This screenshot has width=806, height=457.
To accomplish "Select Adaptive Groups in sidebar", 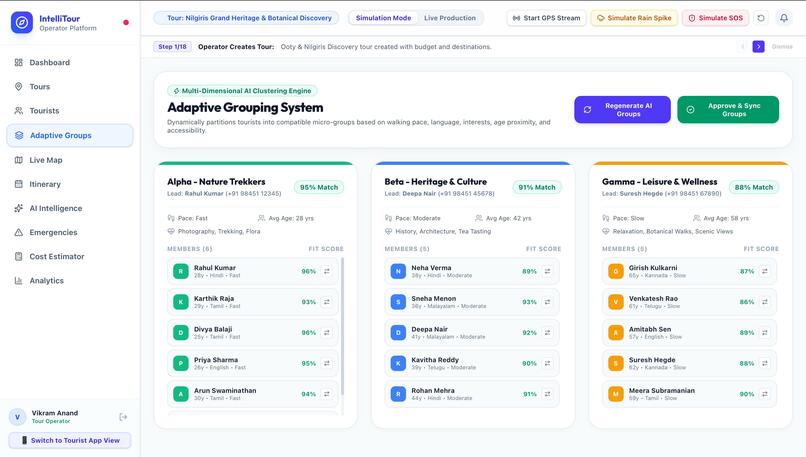I will click(69, 135).
